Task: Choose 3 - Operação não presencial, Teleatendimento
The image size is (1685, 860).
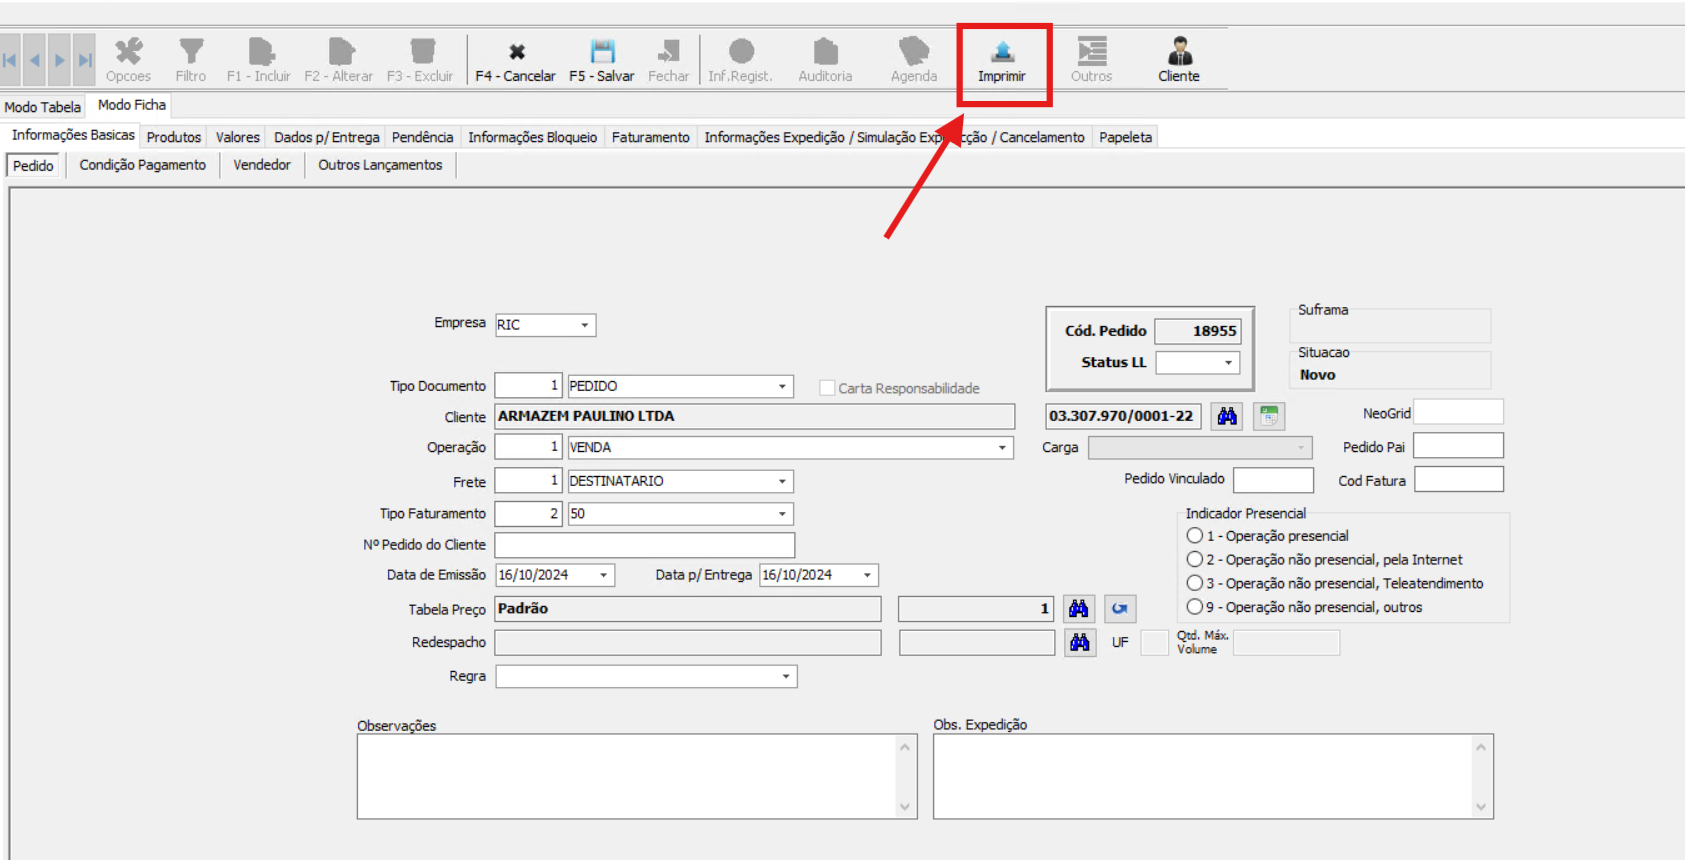Action: pyautogui.click(x=1195, y=583)
